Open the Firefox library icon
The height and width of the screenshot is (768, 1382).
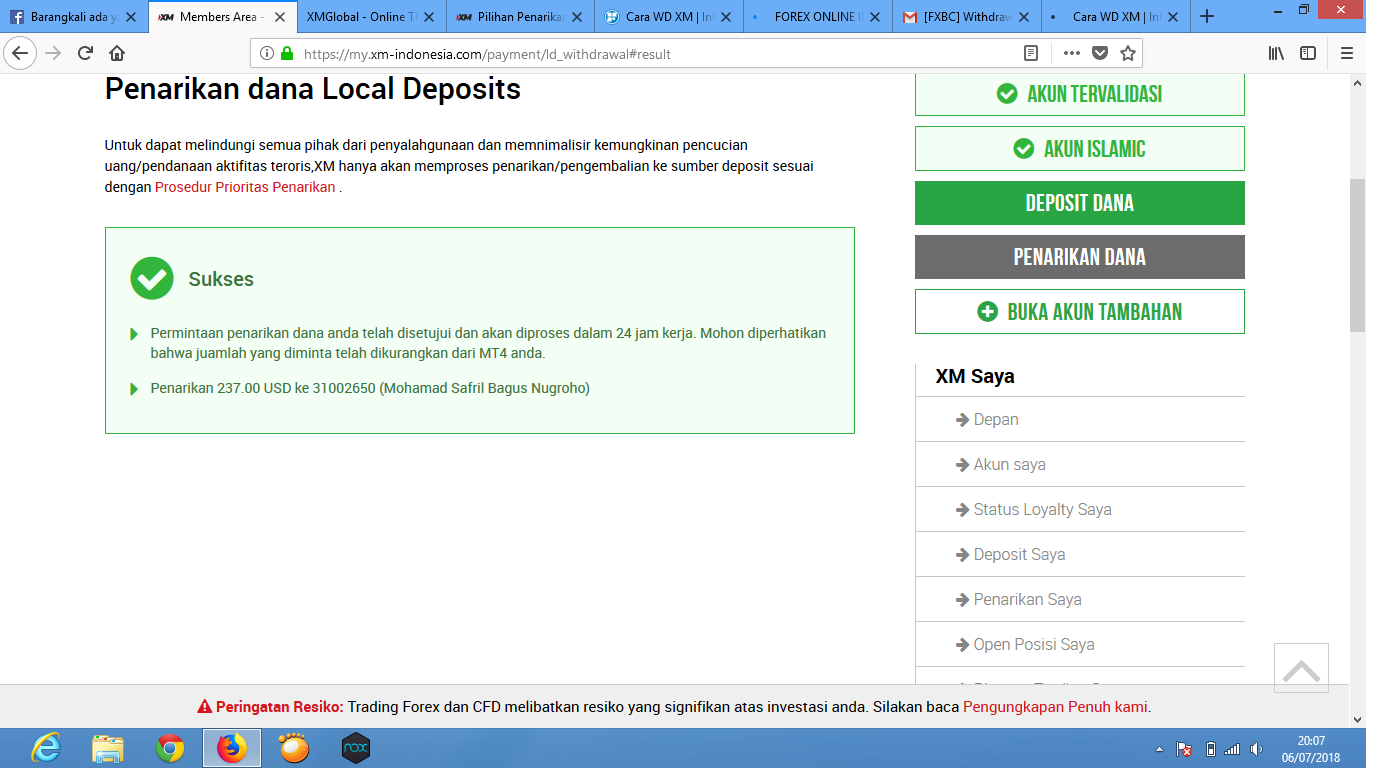pyautogui.click(x=1276, y=54)
